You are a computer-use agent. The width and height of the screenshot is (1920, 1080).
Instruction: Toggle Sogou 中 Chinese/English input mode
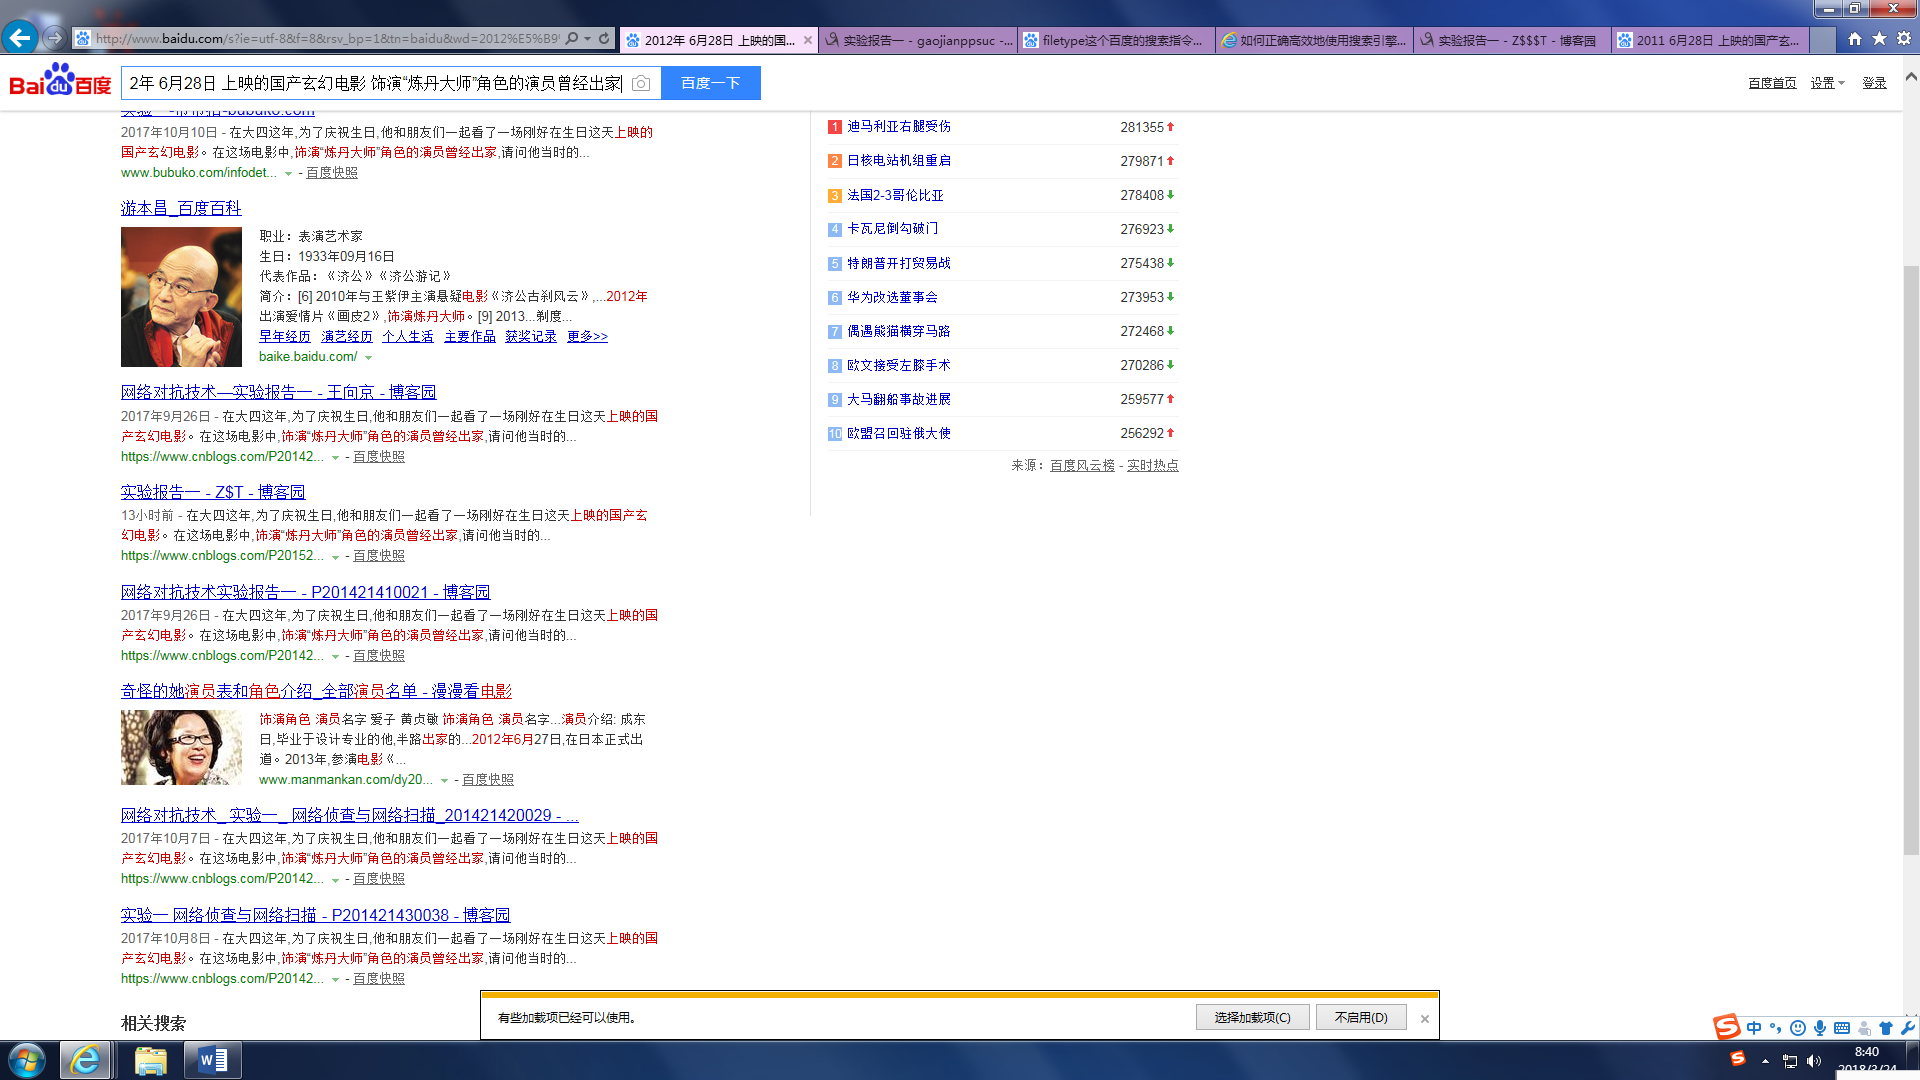click(x=1754, y=1028)
